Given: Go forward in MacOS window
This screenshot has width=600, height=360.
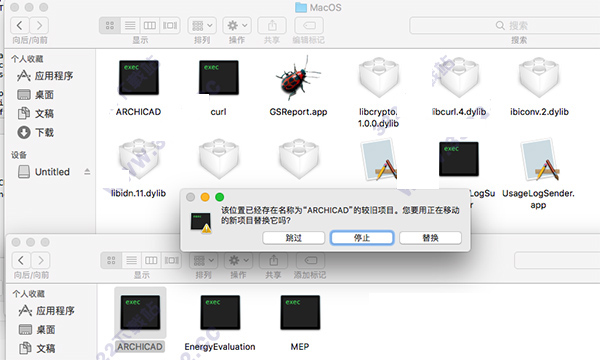Looking at the screenshot, I should (x=39, y=26).
